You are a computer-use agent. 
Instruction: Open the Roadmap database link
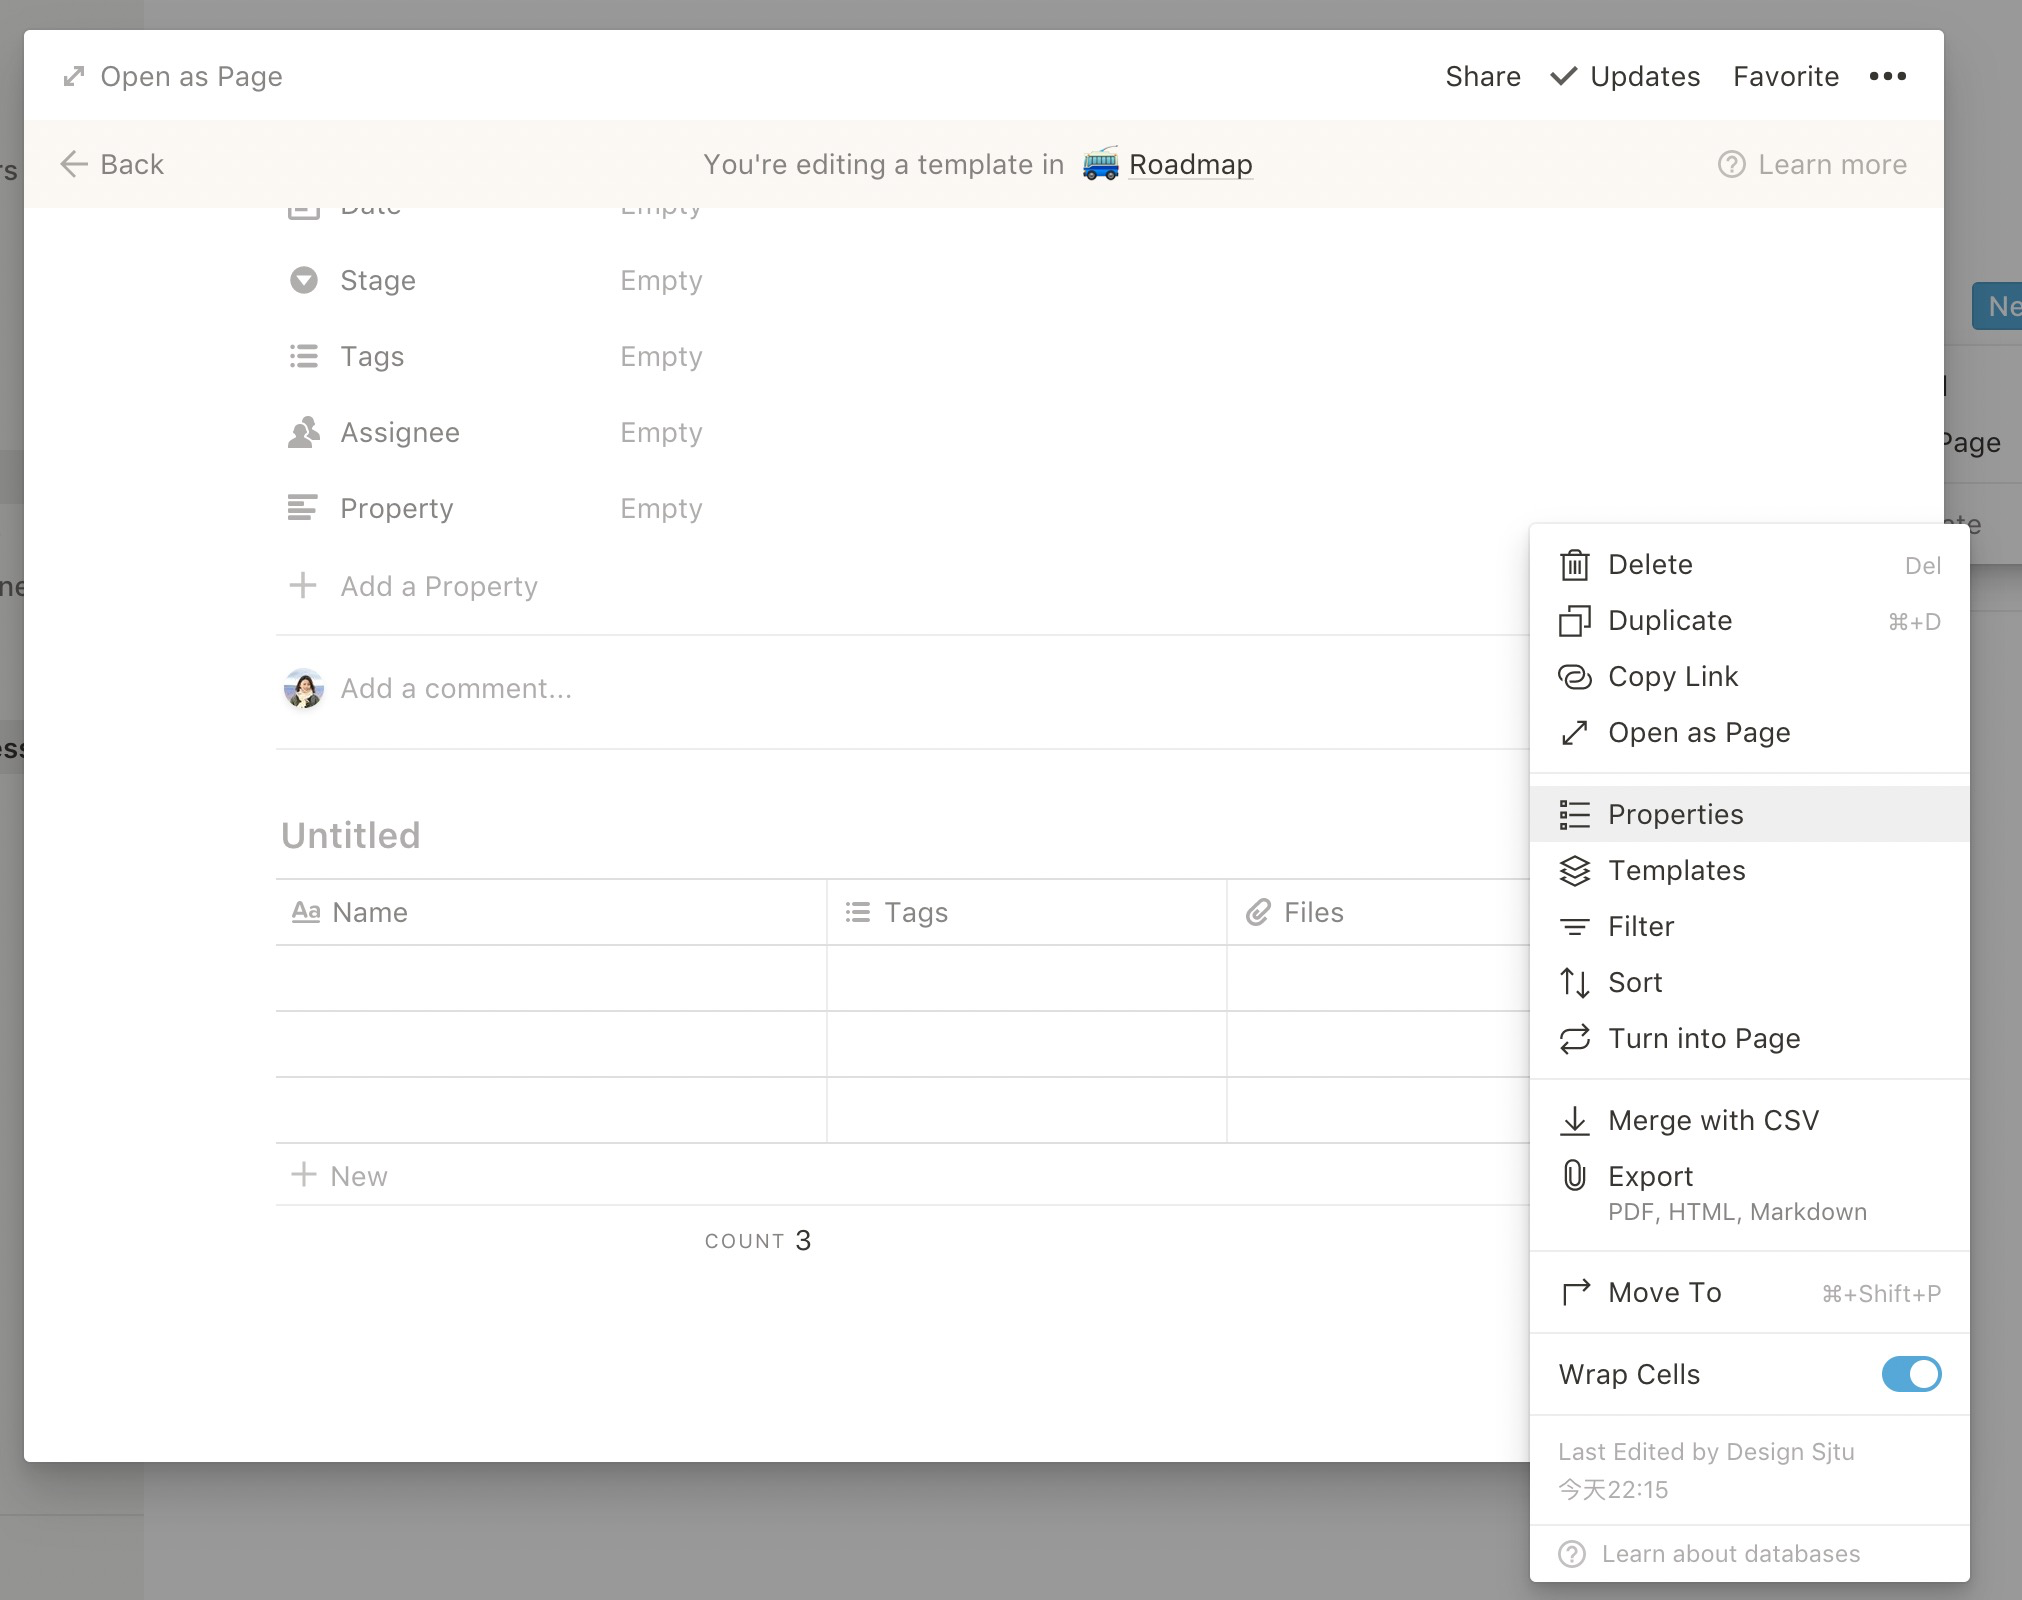point(1190,165)
